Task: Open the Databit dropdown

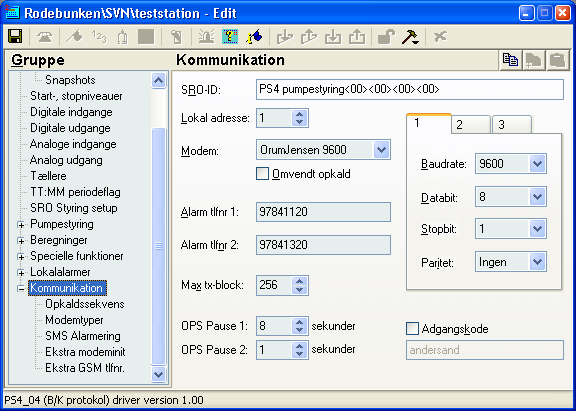Action: tap(537, 197)
